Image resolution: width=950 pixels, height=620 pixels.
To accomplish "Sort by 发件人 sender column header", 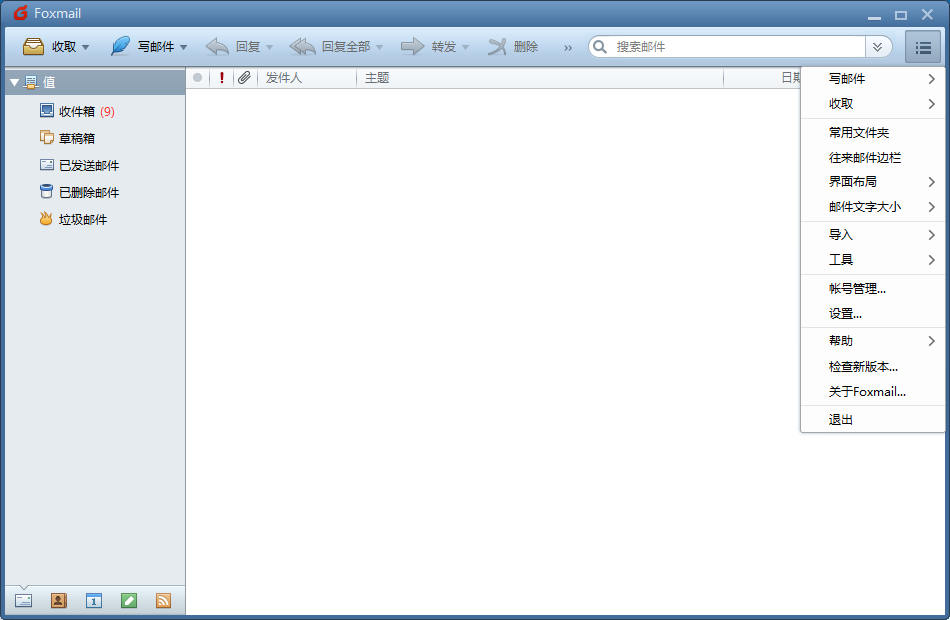I will (307, 78).
